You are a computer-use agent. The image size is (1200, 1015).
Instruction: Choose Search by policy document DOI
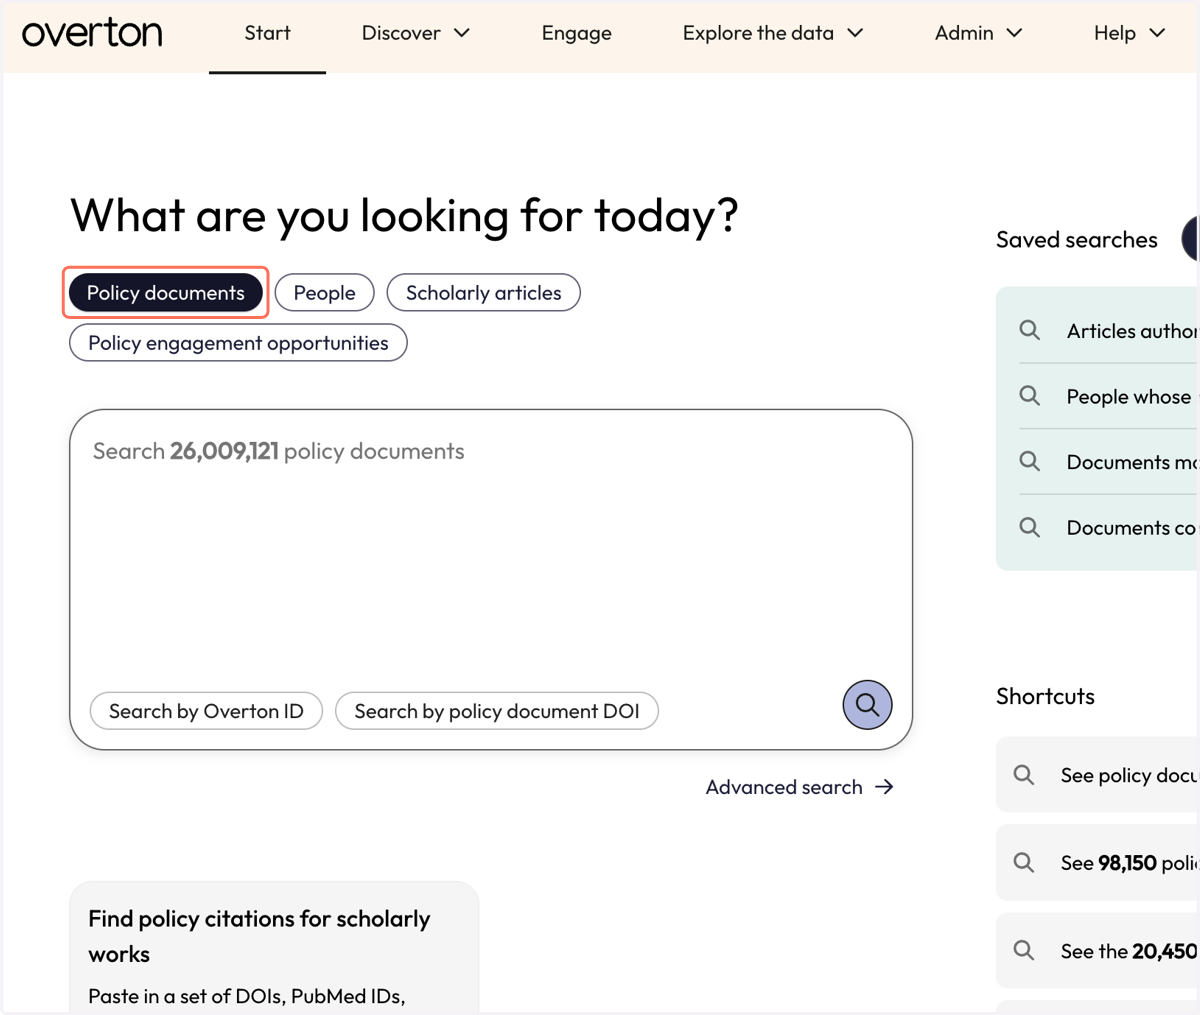(x=497, y=711)
